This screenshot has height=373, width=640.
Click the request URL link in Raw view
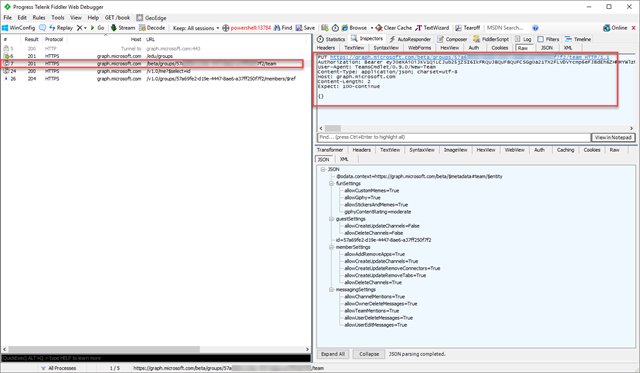(x=469, y=58)
